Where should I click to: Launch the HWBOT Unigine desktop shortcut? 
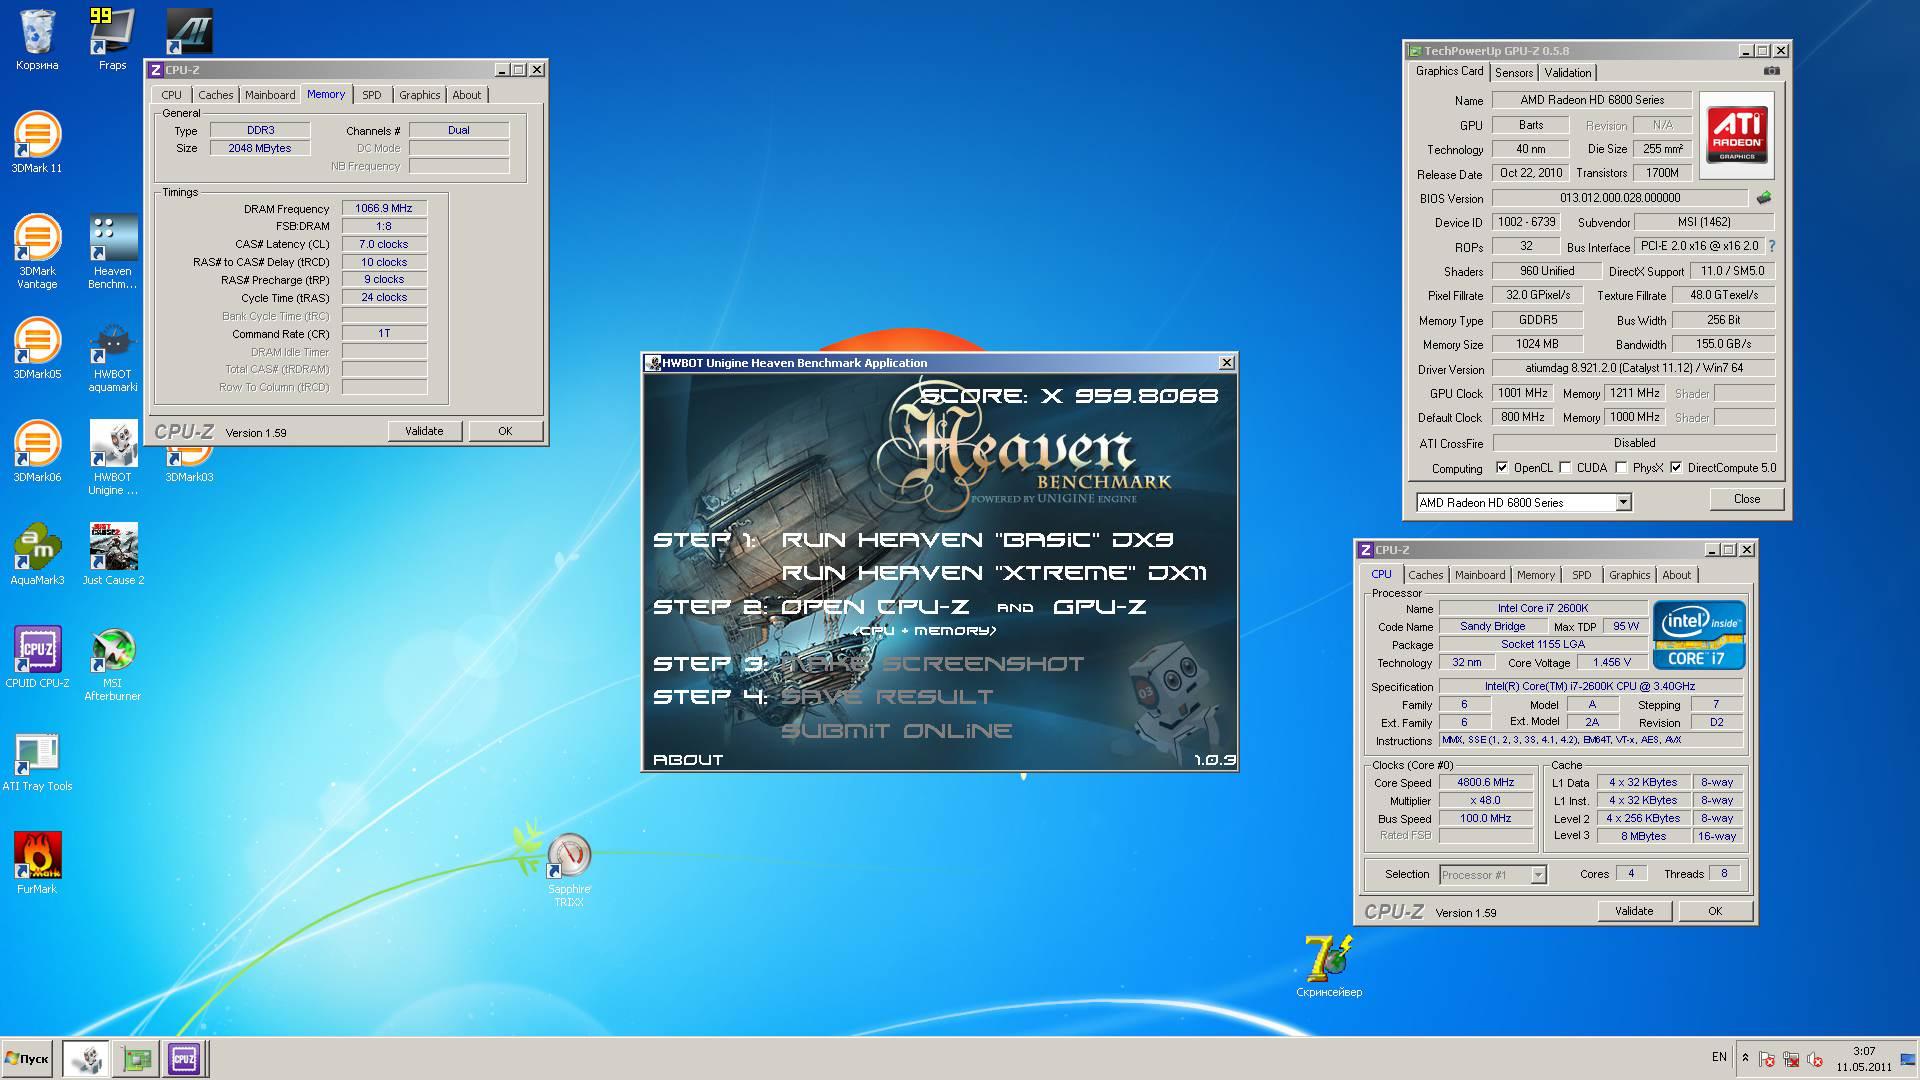click(x=112, y=459)
